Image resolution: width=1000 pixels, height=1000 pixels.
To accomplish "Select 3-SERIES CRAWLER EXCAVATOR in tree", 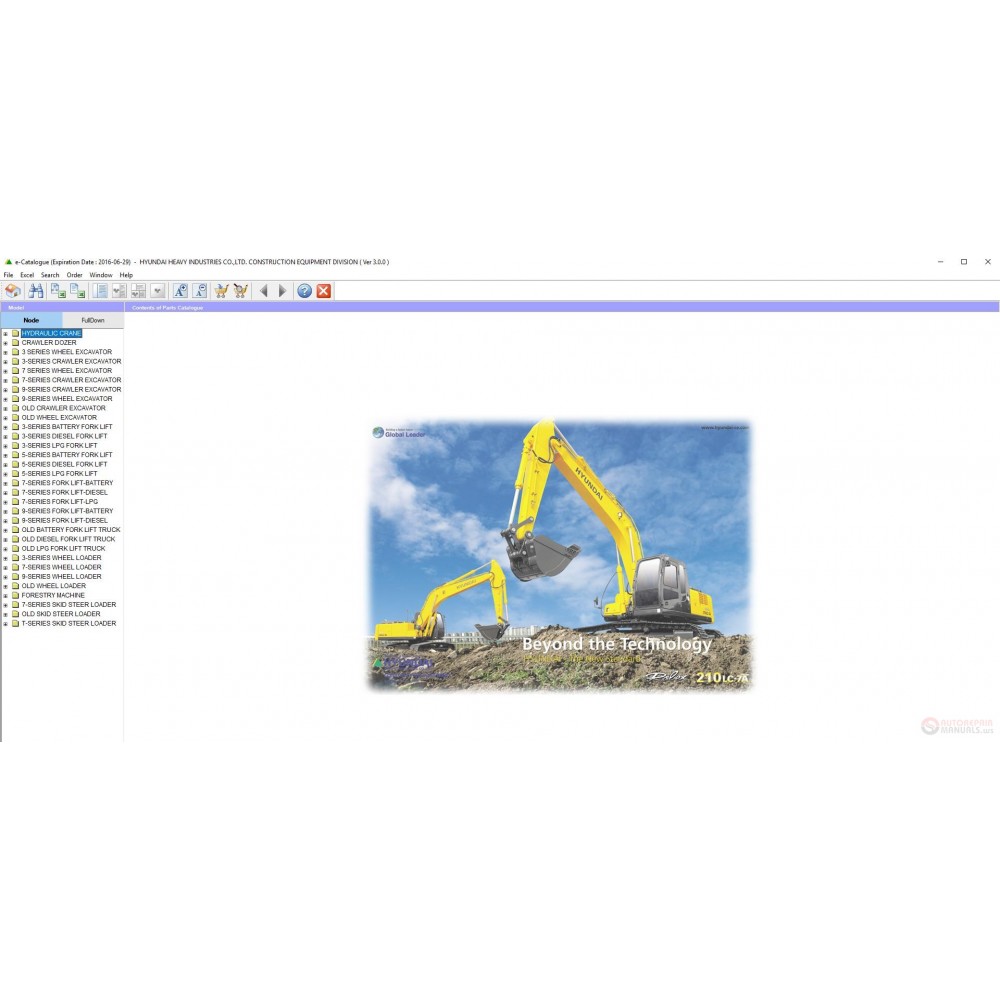I will pos(71,361).
